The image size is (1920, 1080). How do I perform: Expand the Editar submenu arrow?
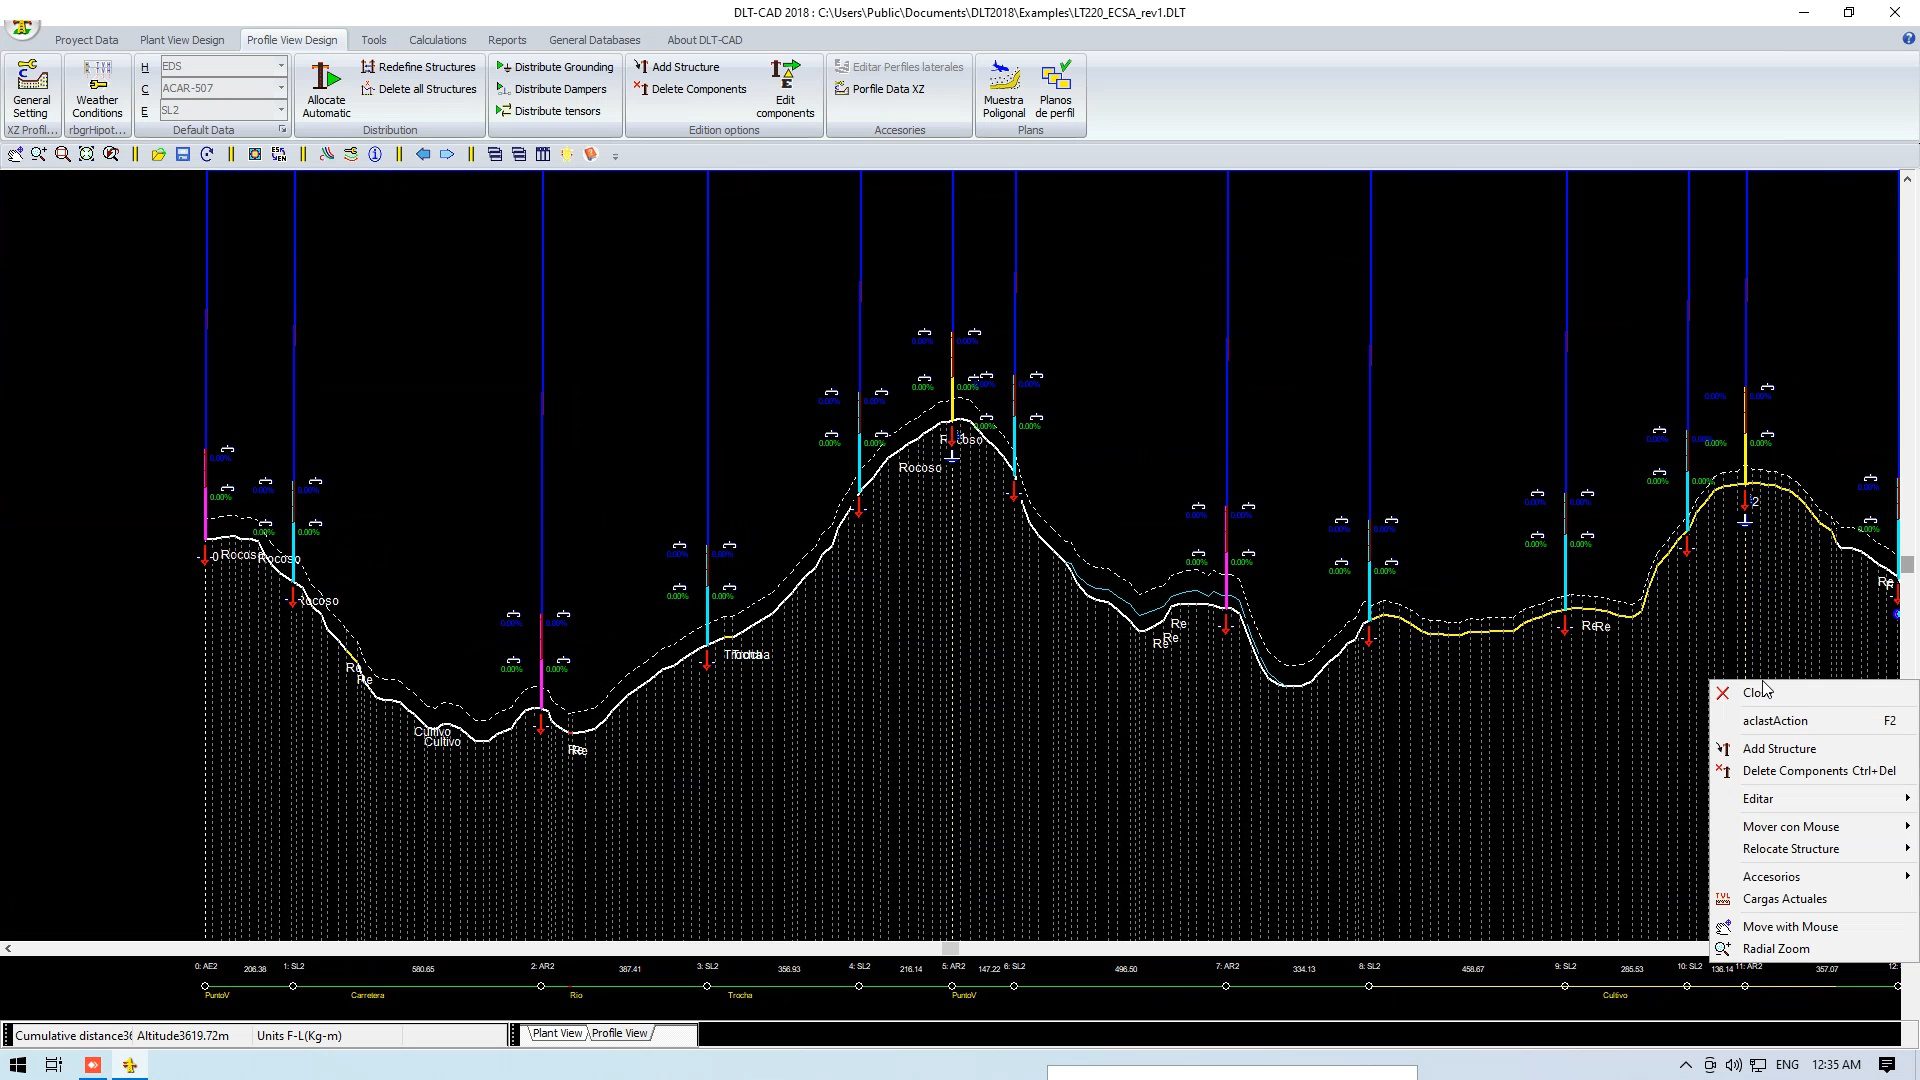tap(1907, 798)
